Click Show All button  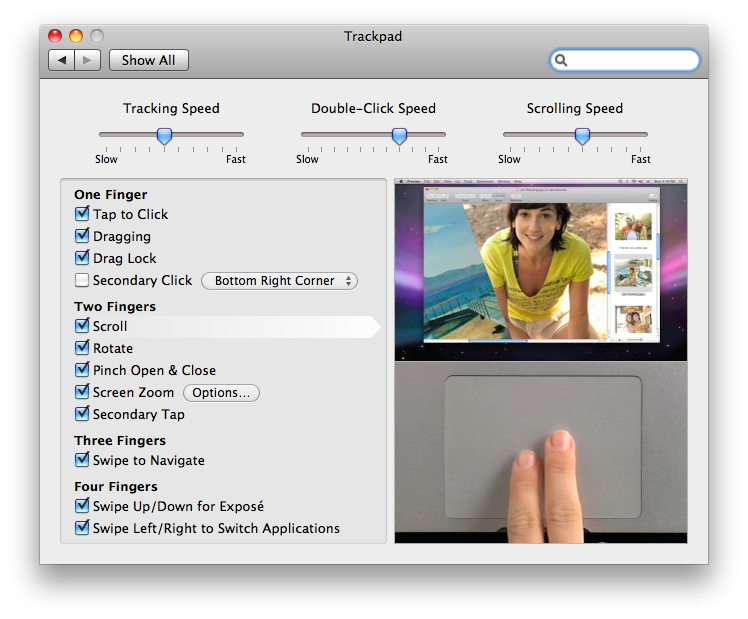(148, 60)
